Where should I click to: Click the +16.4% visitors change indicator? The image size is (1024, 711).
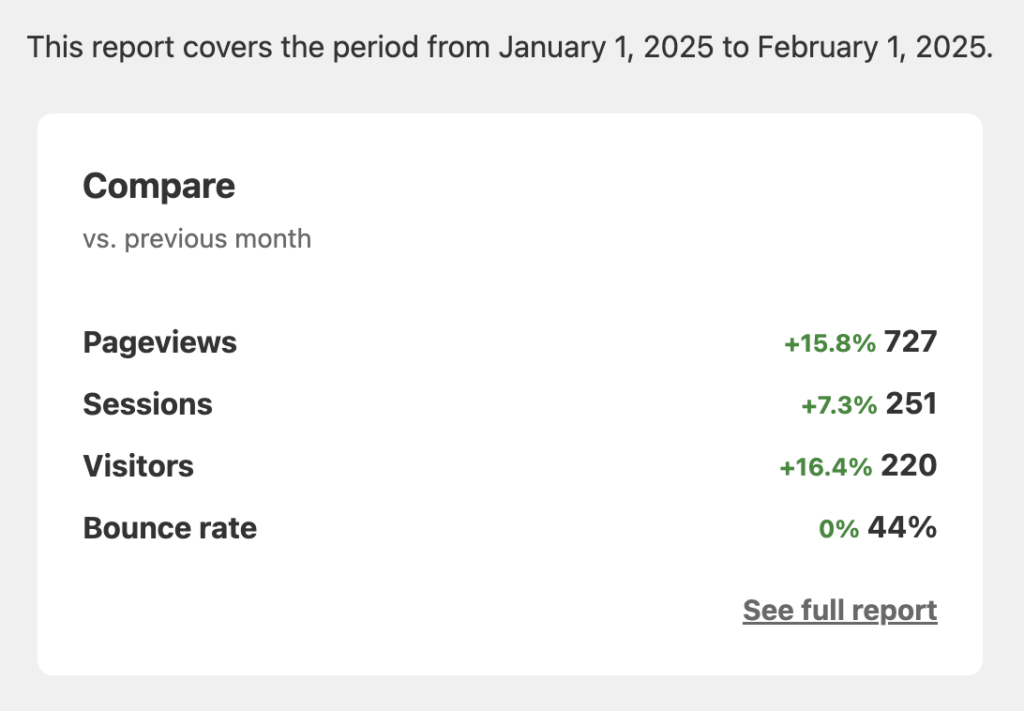point(825,467)
